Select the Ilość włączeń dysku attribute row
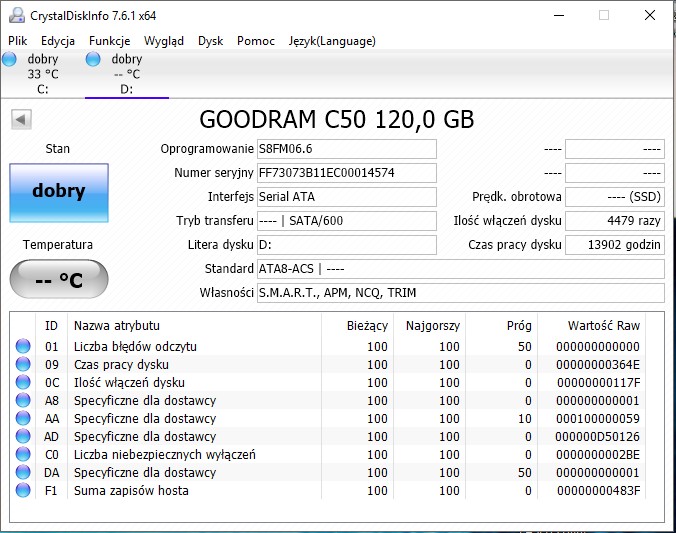This screenshot has width=676, height=533. pyautogui.click(x=328, y=383)
